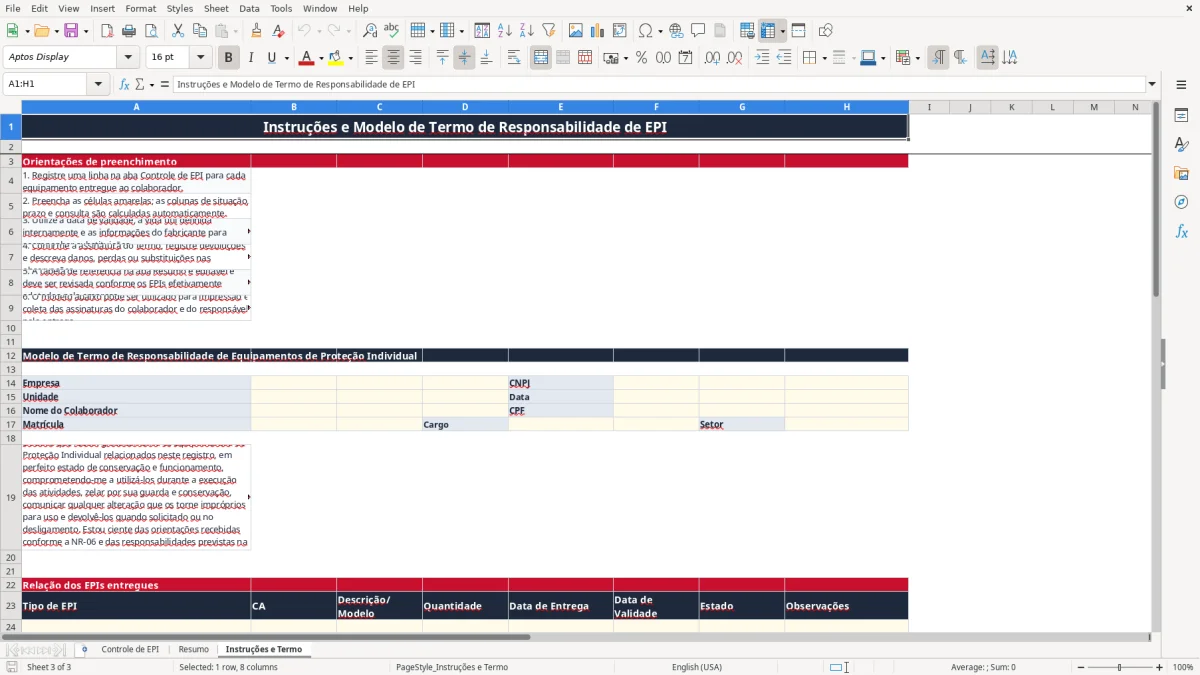Click the Insert Comment icon

[698, 31]
